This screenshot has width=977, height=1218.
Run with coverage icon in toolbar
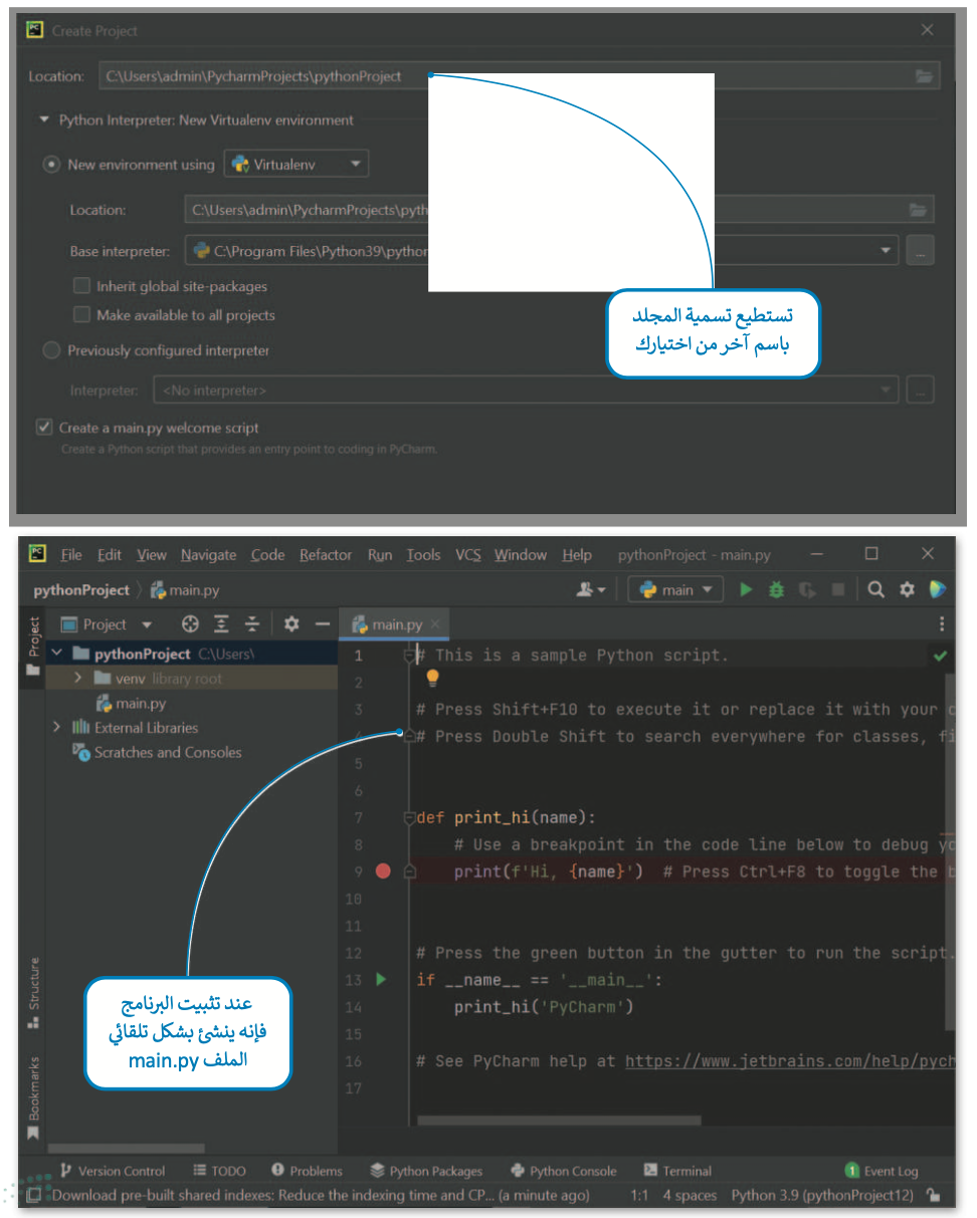click(808, 590)
